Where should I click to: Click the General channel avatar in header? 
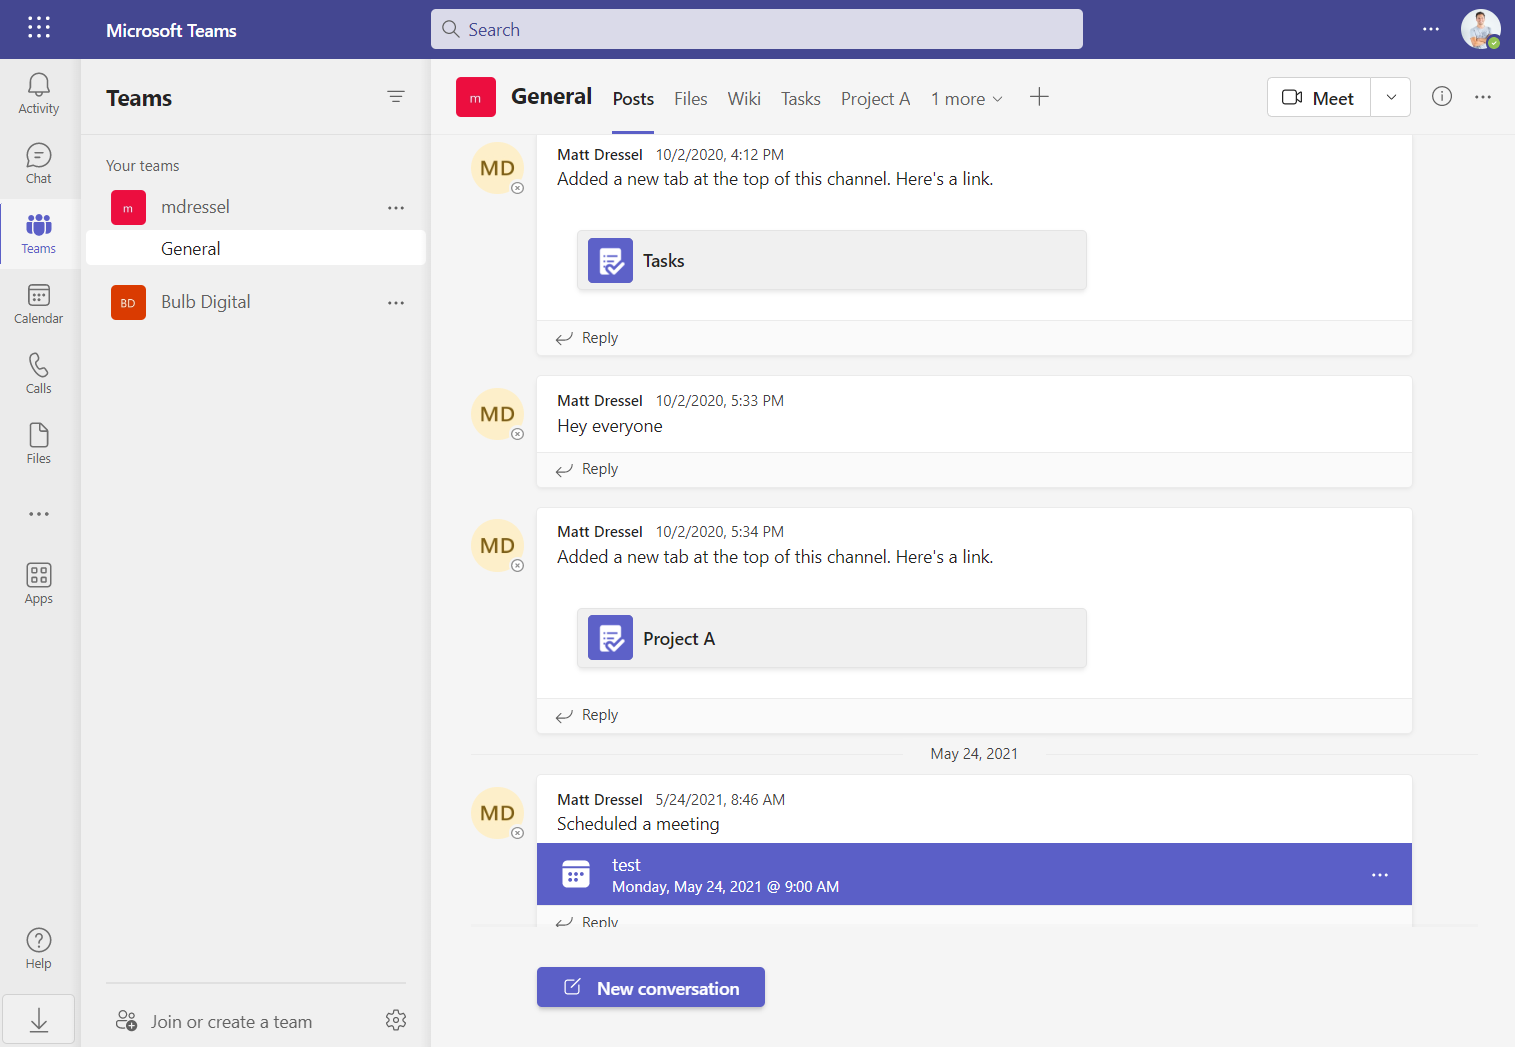(476, 97)
